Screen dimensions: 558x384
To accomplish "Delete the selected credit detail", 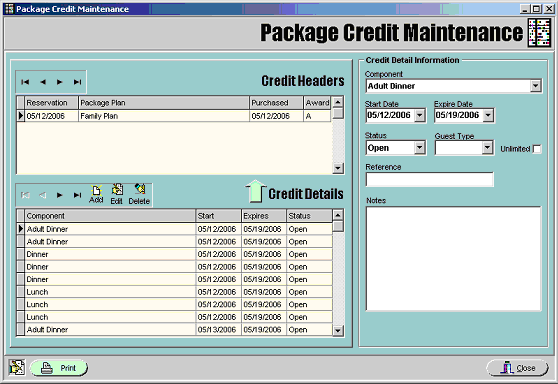I will point(139,194).
